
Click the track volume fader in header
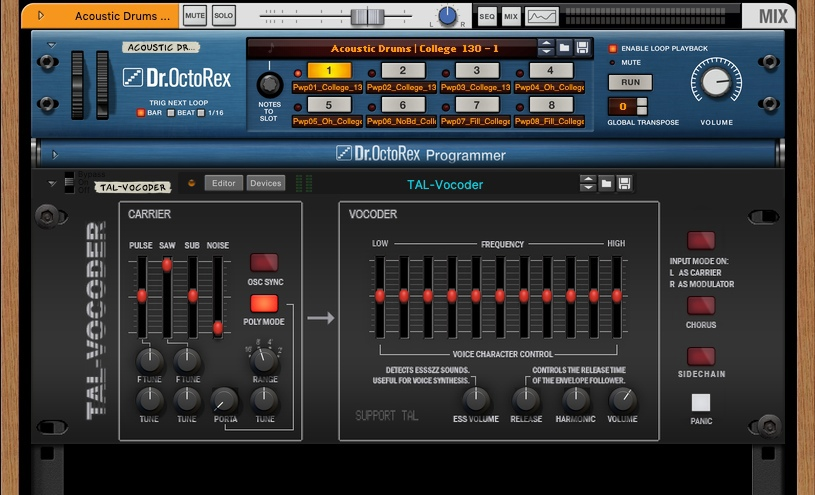coord(367,17)
